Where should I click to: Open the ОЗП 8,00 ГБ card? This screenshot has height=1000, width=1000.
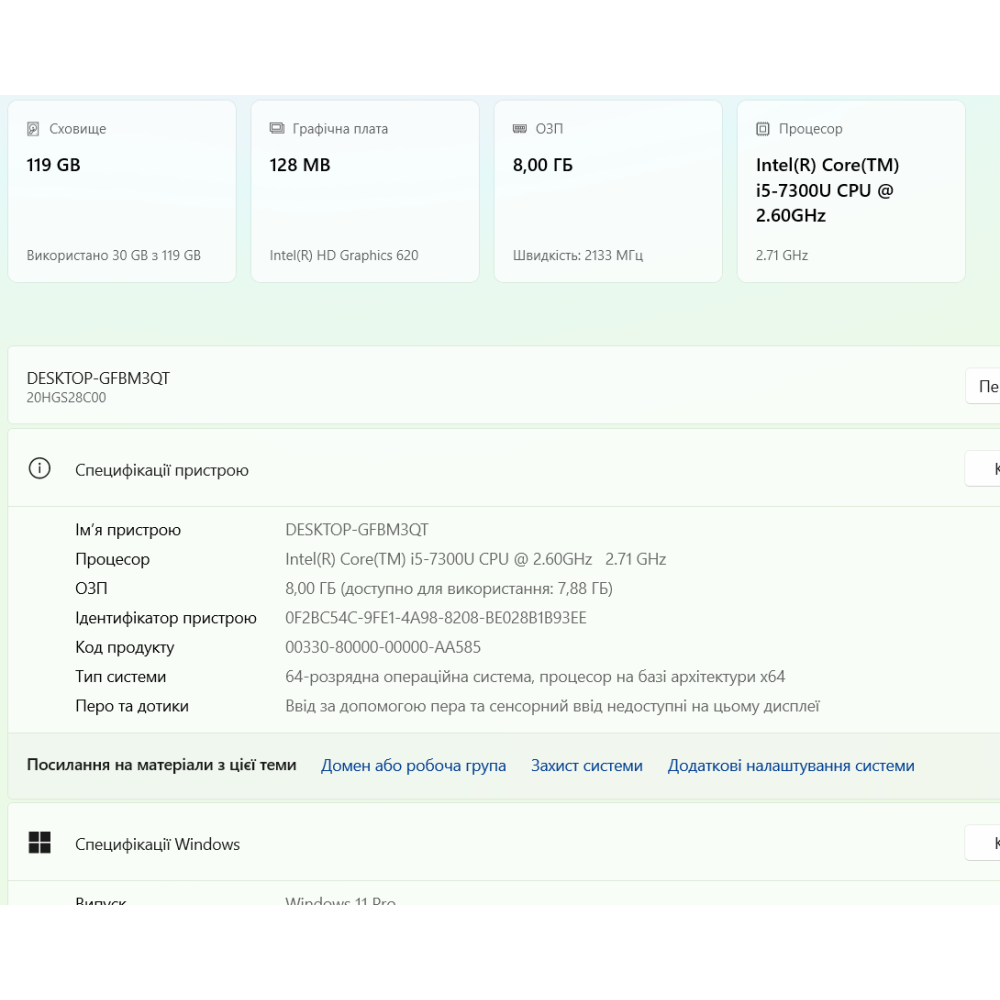pyautogui.click(x=608, y=191)
